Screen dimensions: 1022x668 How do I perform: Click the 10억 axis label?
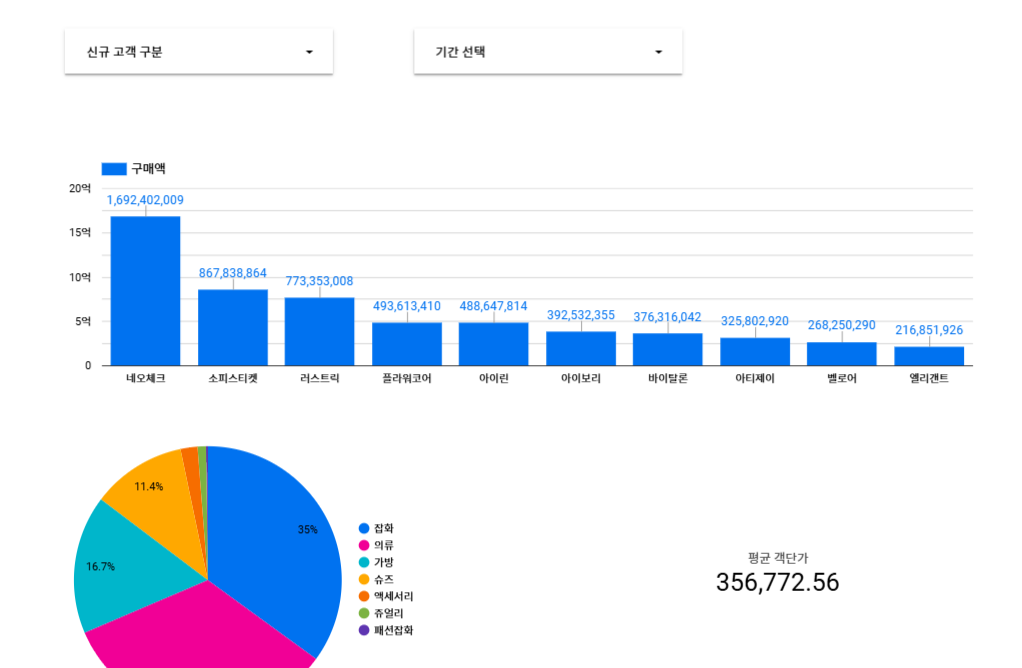[x=80, y=277]
